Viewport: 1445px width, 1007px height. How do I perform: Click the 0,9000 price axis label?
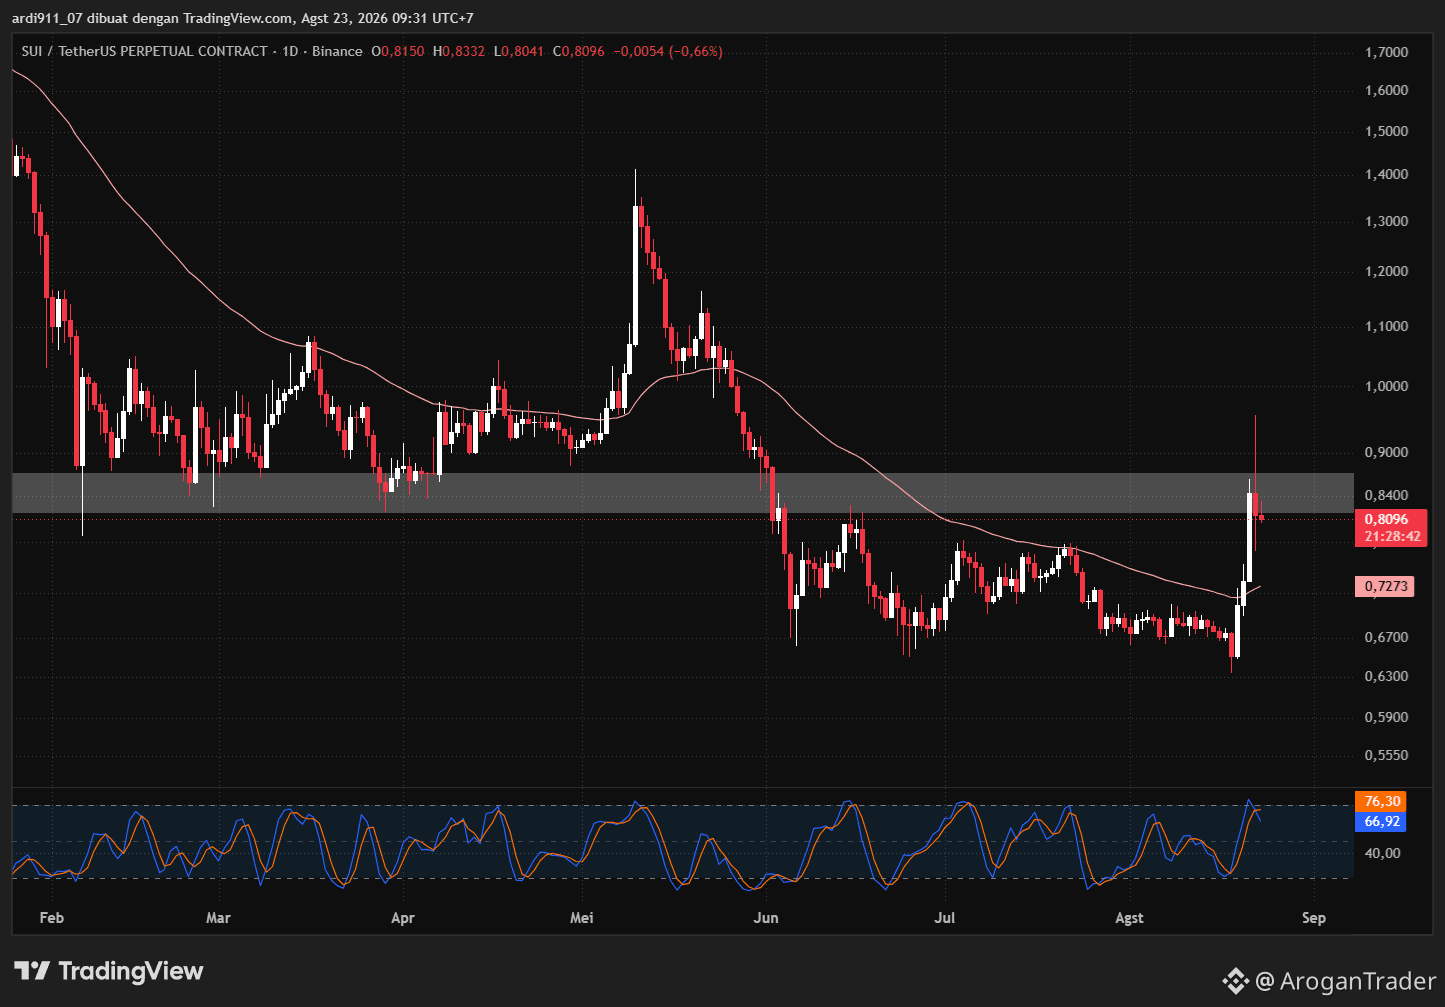[1386, 452]
